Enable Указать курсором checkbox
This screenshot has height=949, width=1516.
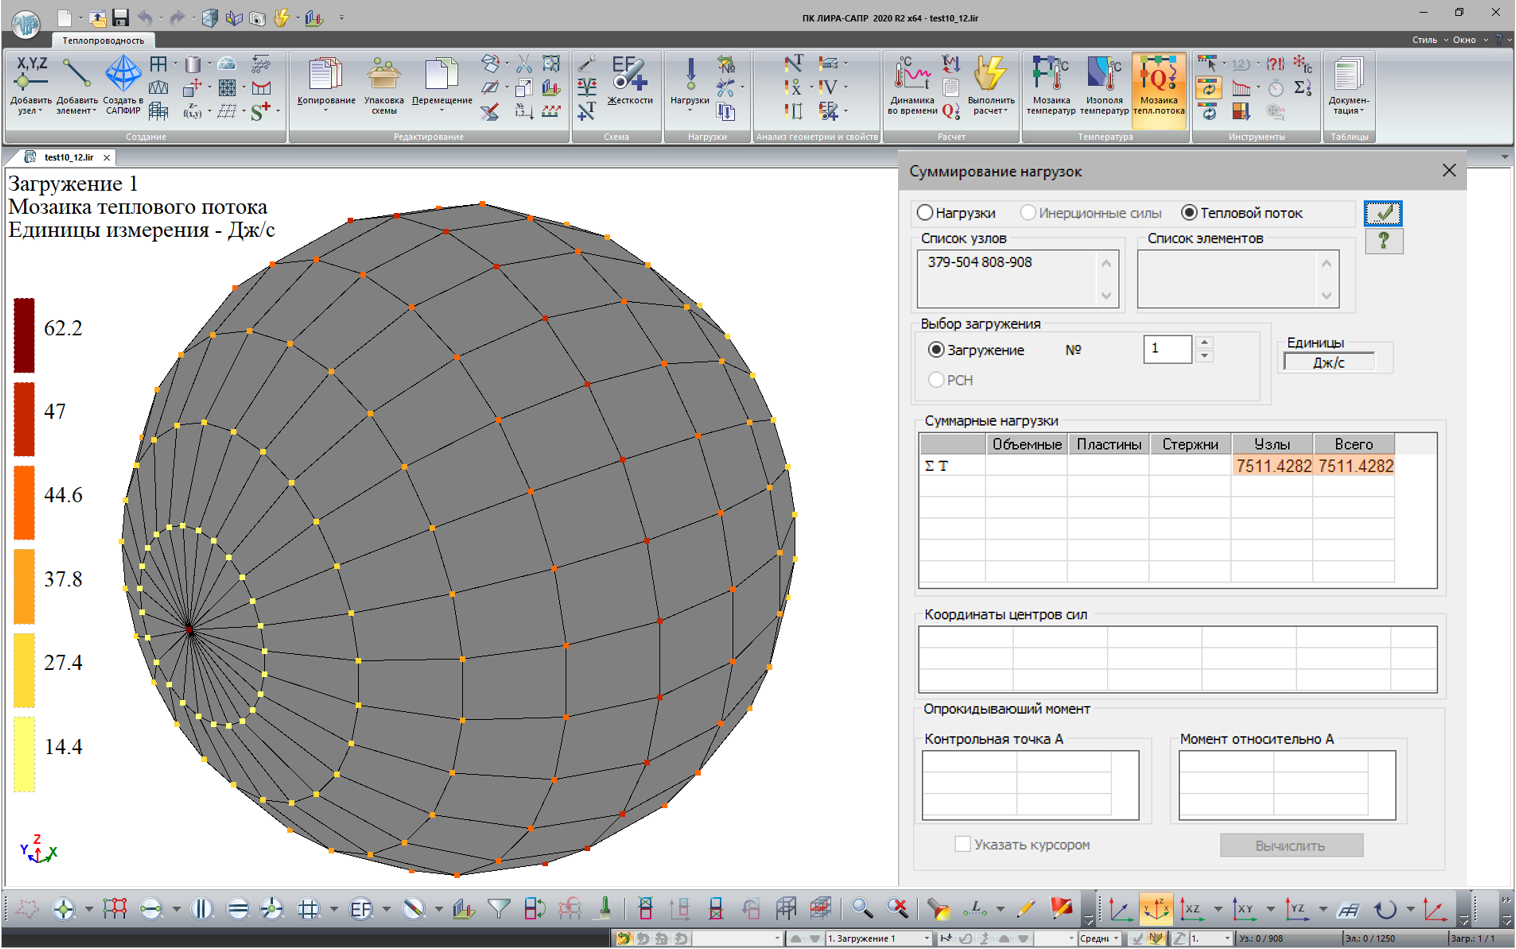tap(962, 845)
